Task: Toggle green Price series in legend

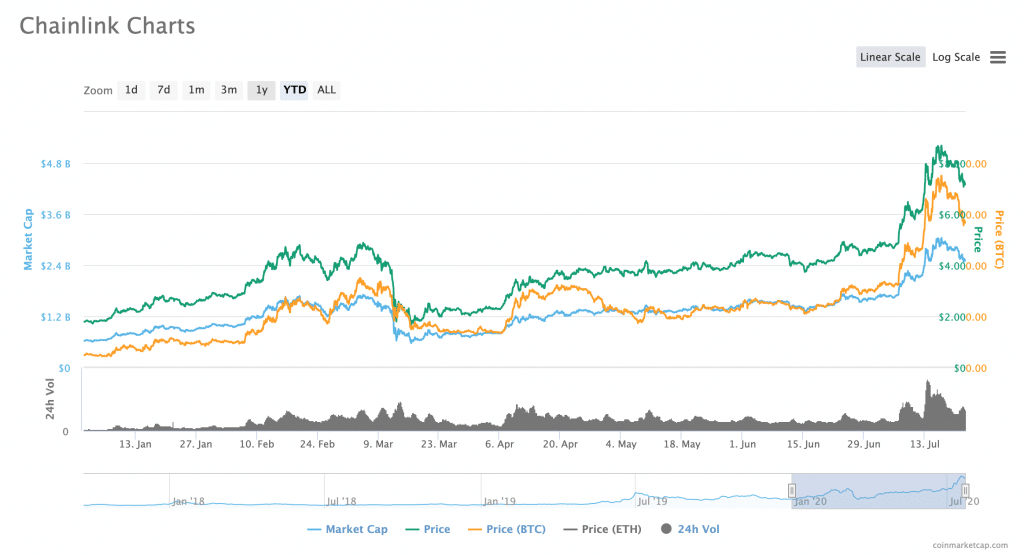Action: 430,529
